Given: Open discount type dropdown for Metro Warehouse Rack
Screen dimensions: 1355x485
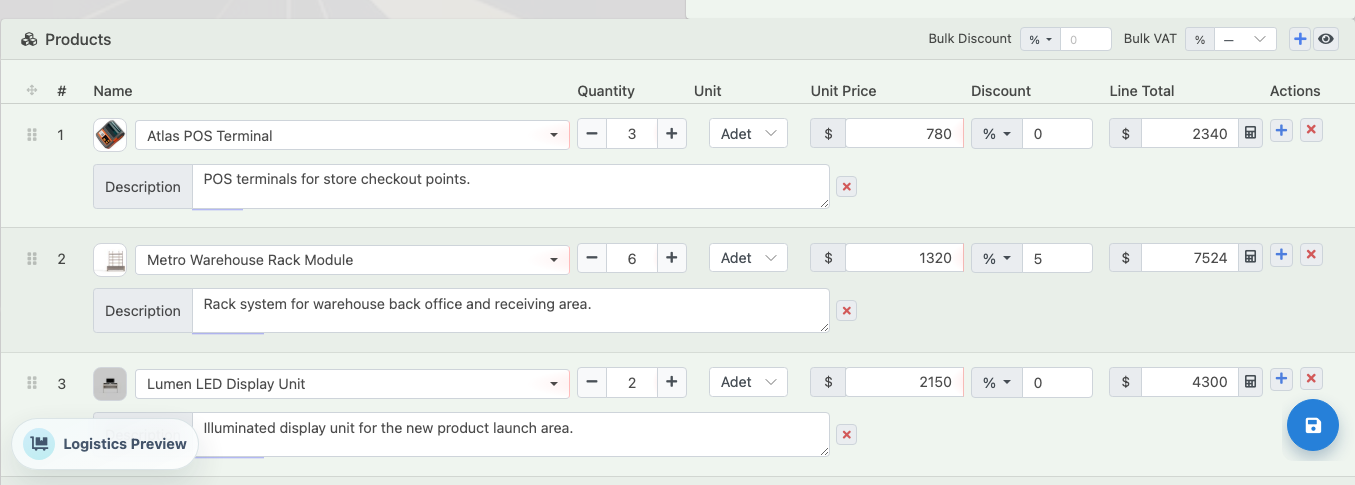Looking at the screenshot, I should click(996, 258).
